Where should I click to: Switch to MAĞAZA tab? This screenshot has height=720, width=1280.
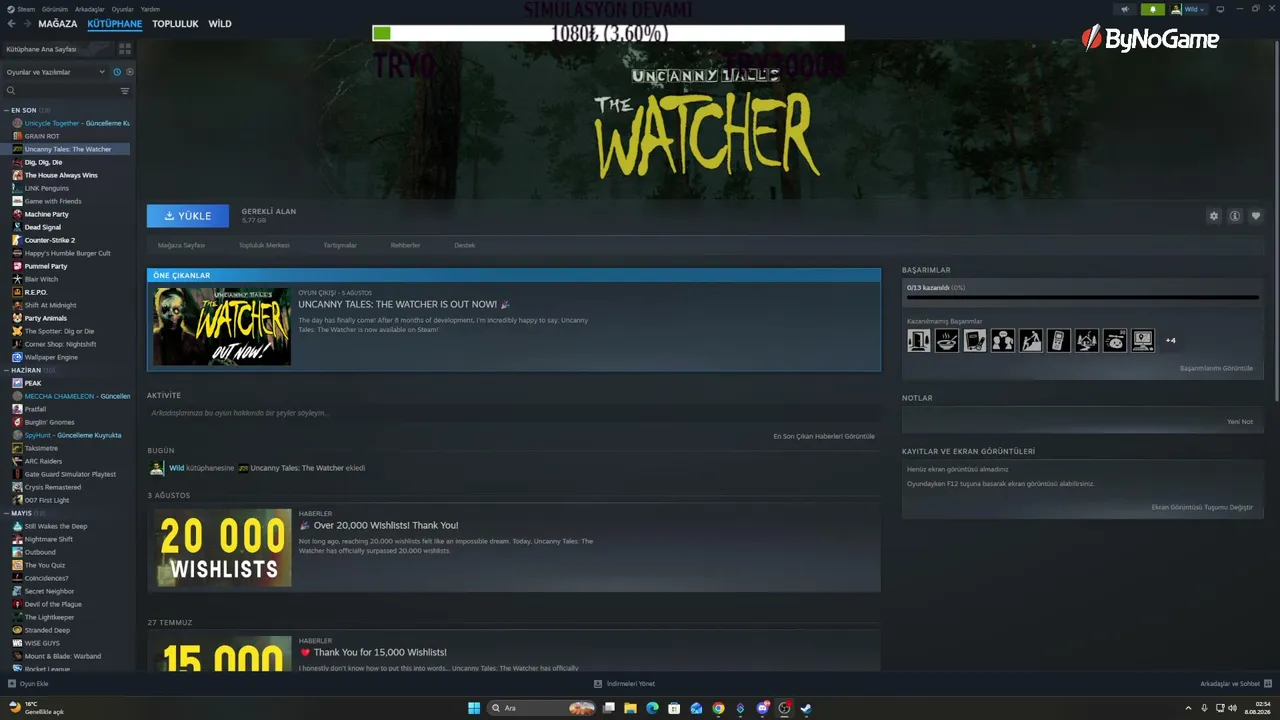click(57, 24)
